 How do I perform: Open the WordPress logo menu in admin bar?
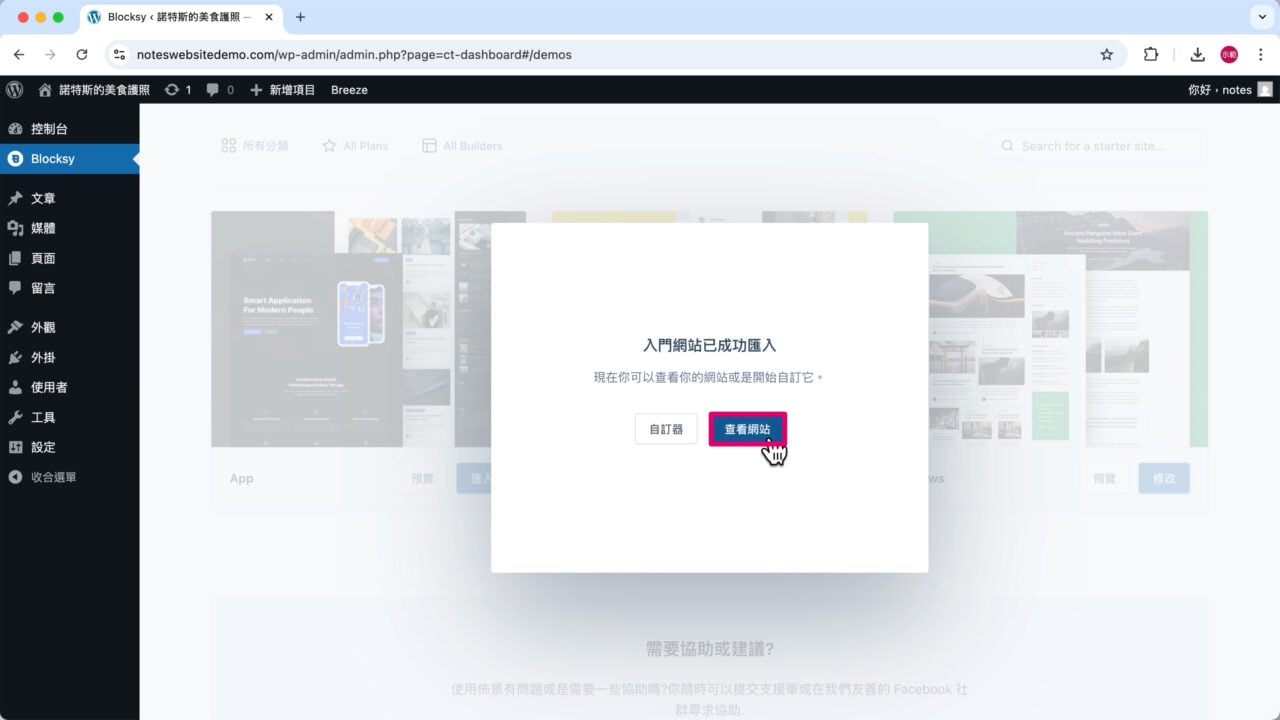[14, 90]
